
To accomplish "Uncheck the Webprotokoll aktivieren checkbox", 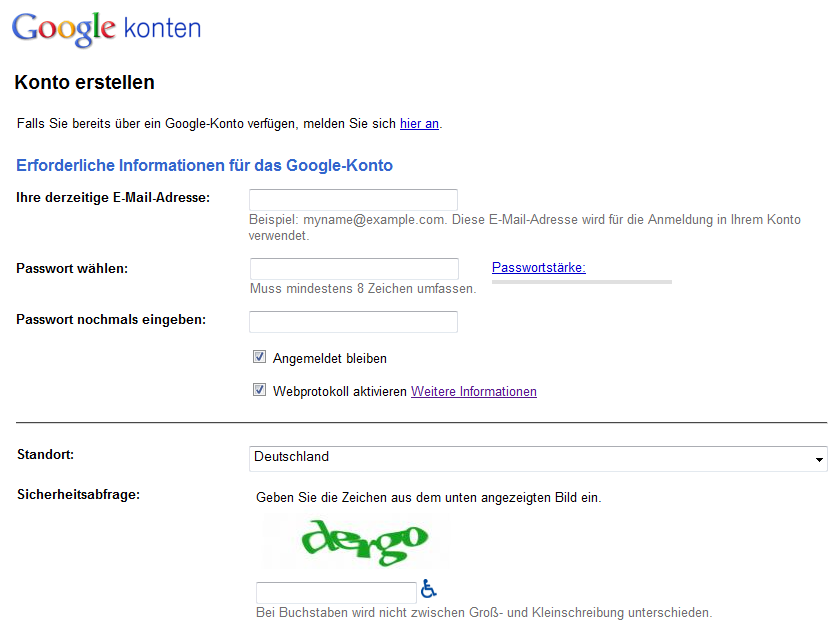I will coord(259,390).
